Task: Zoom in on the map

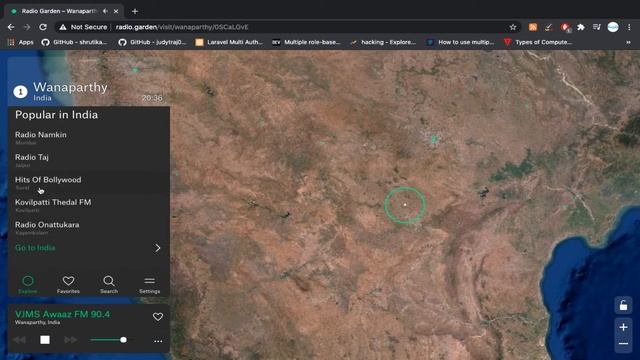Action: tap(623, 327)
